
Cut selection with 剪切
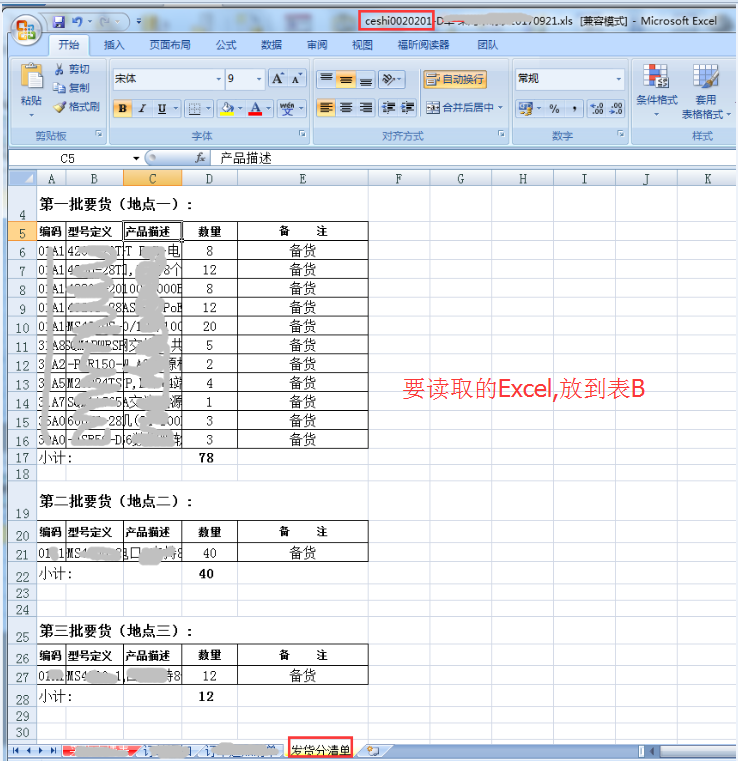(72, 69)
